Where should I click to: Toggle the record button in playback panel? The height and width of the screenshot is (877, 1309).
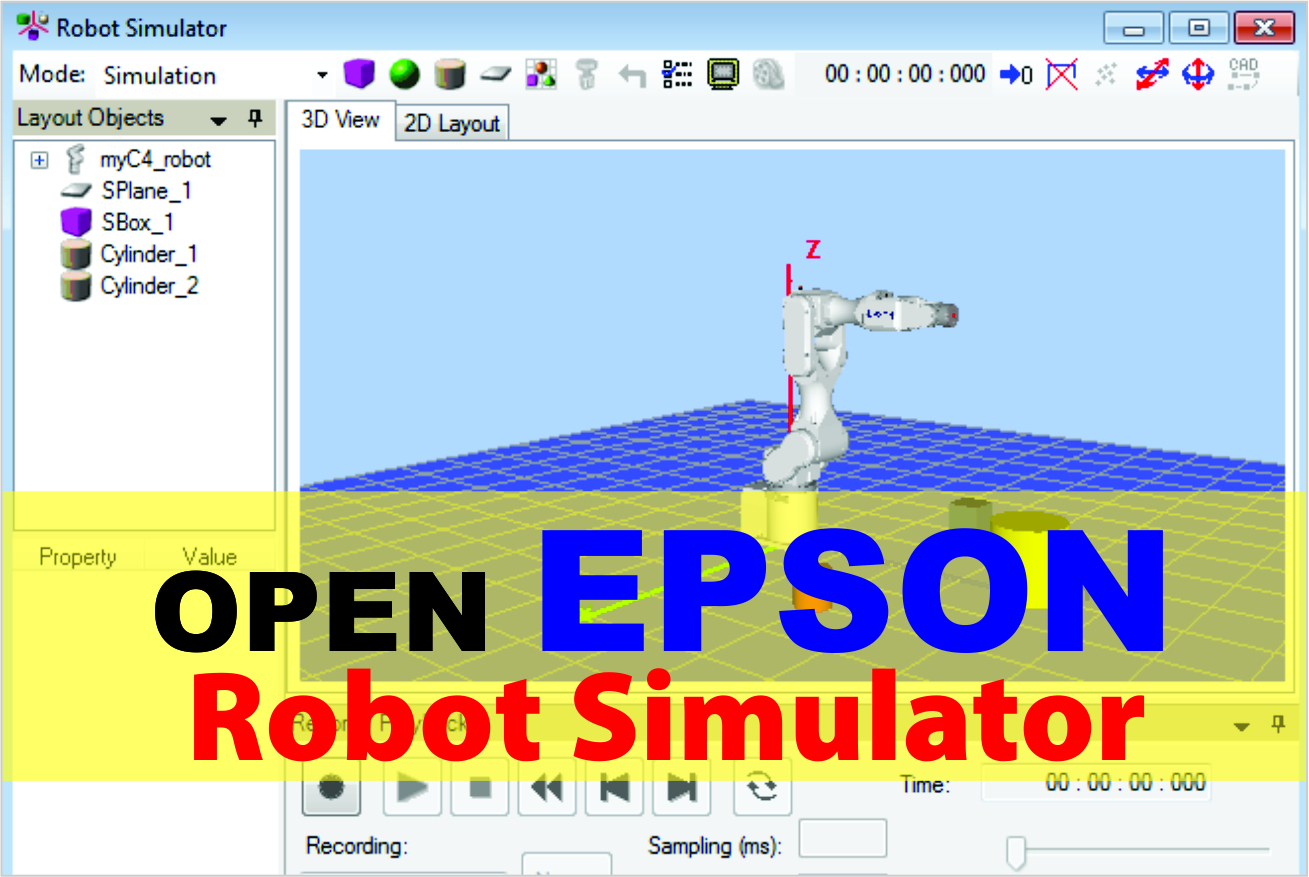tap(330, 788)
